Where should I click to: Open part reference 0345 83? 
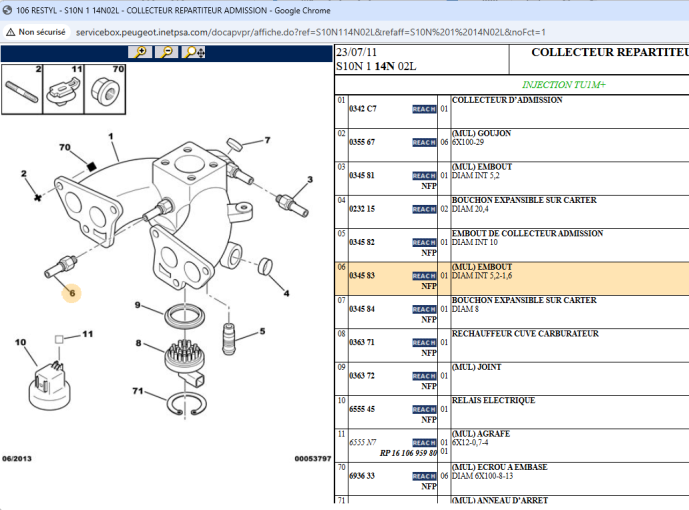[x=362, y=276]
